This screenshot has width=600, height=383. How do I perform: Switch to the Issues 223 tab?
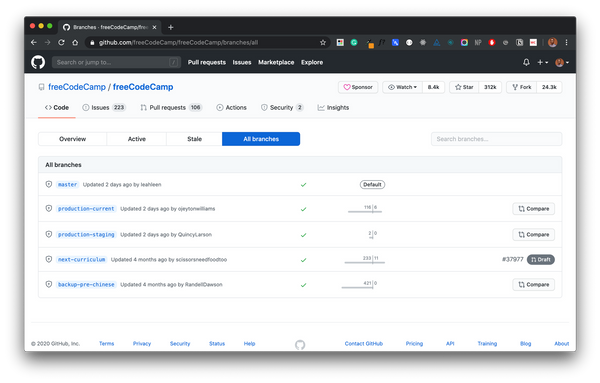104,108
